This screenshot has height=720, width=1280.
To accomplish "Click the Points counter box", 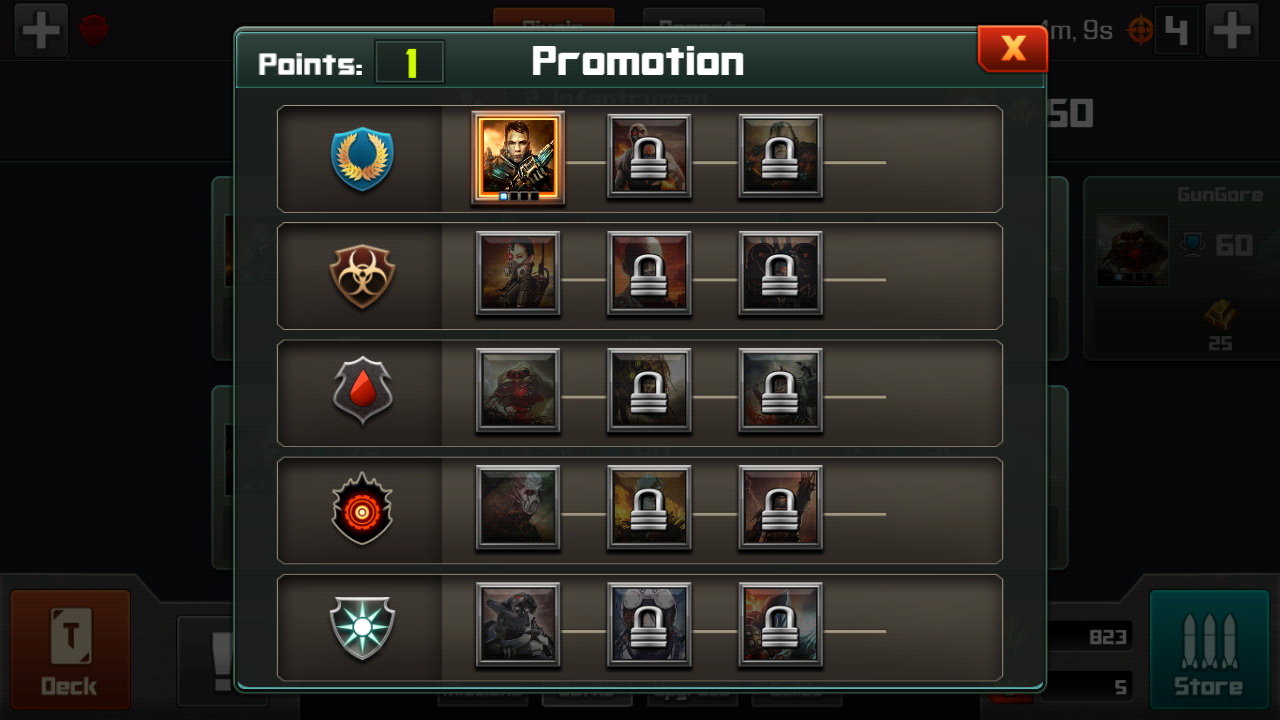I will pos(409,63).
